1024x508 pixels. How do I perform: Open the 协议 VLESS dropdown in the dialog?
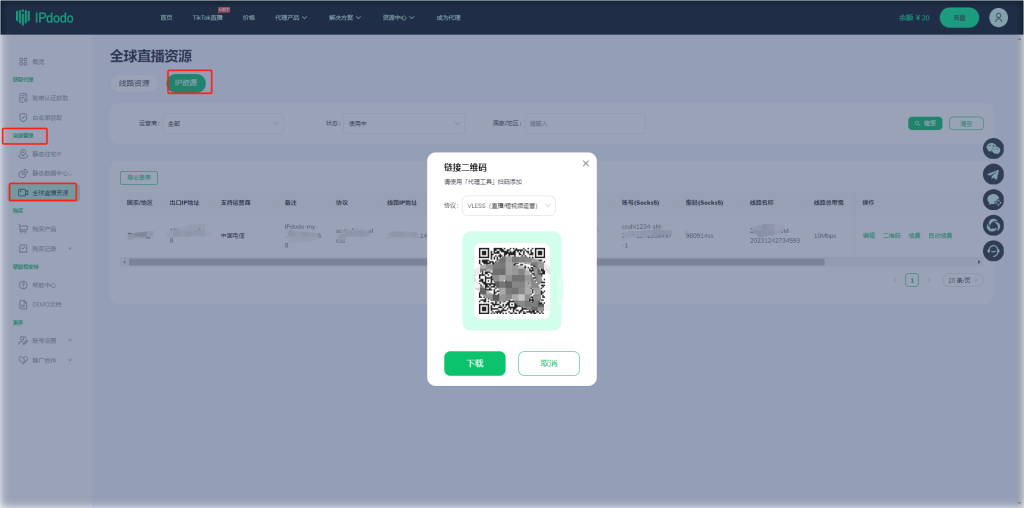coord(509,206)
